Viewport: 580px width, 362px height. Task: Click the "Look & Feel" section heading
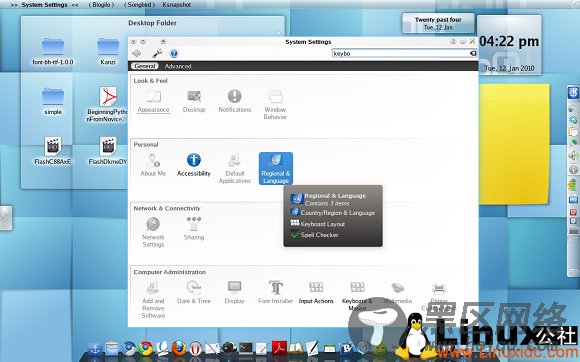151,81
